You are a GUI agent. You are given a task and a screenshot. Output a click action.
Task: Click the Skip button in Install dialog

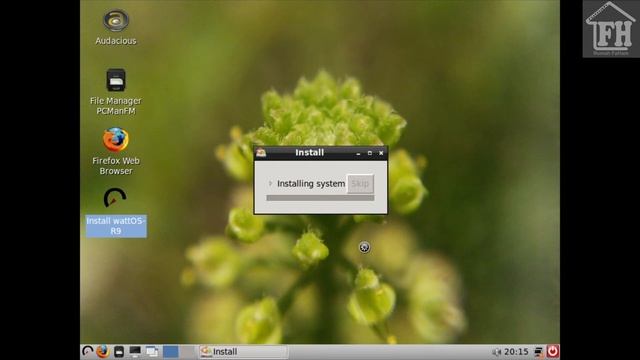tap(360, 184)
